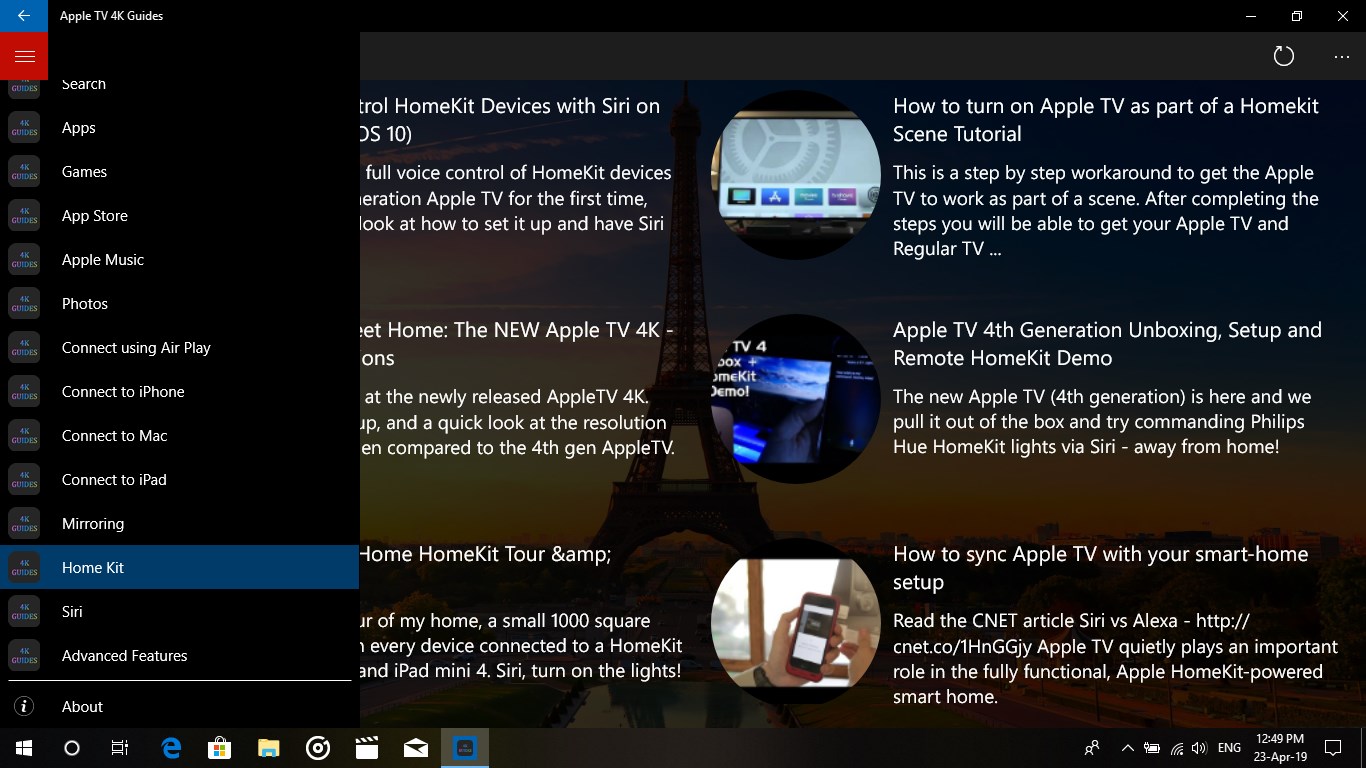1366x768 pixels.
Task: Select Apps in the side menu
Action: 180,128
